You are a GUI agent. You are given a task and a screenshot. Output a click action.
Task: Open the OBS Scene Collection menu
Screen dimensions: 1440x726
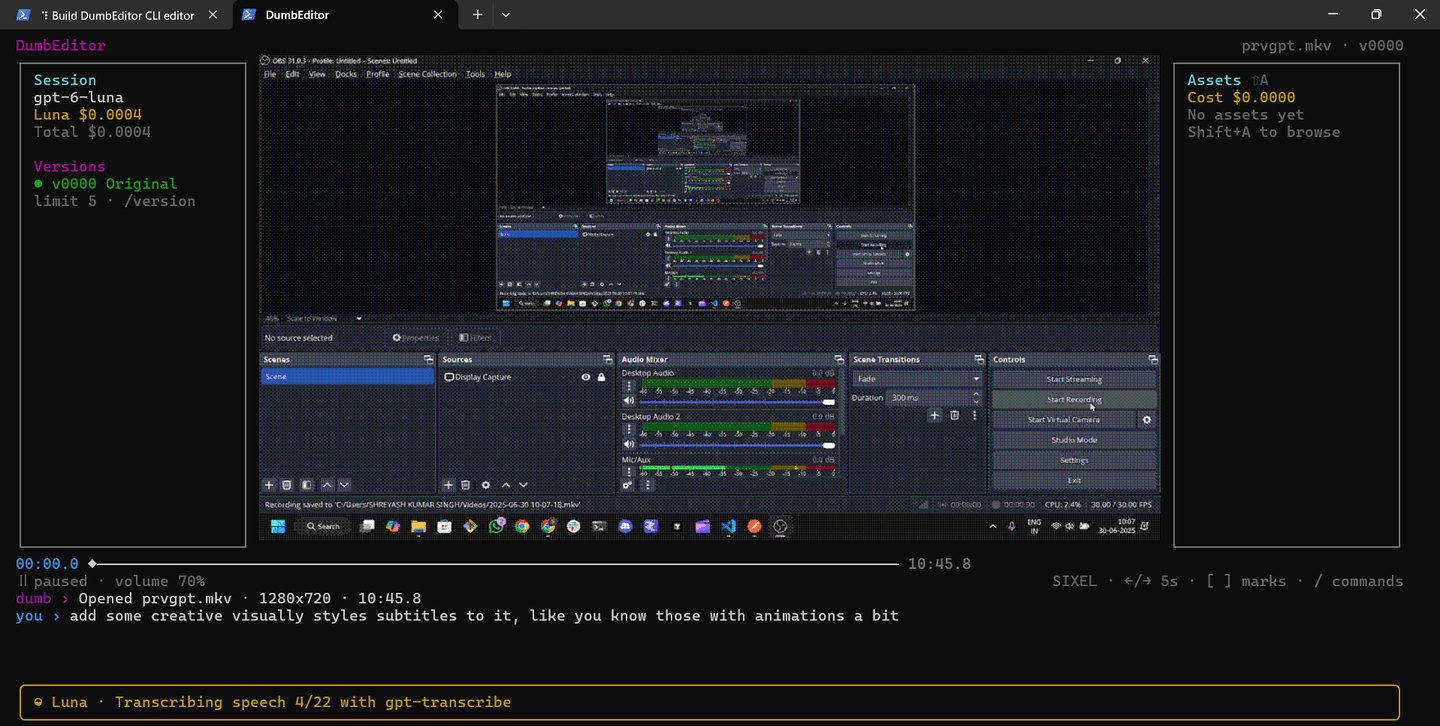[x=427, y=74]
